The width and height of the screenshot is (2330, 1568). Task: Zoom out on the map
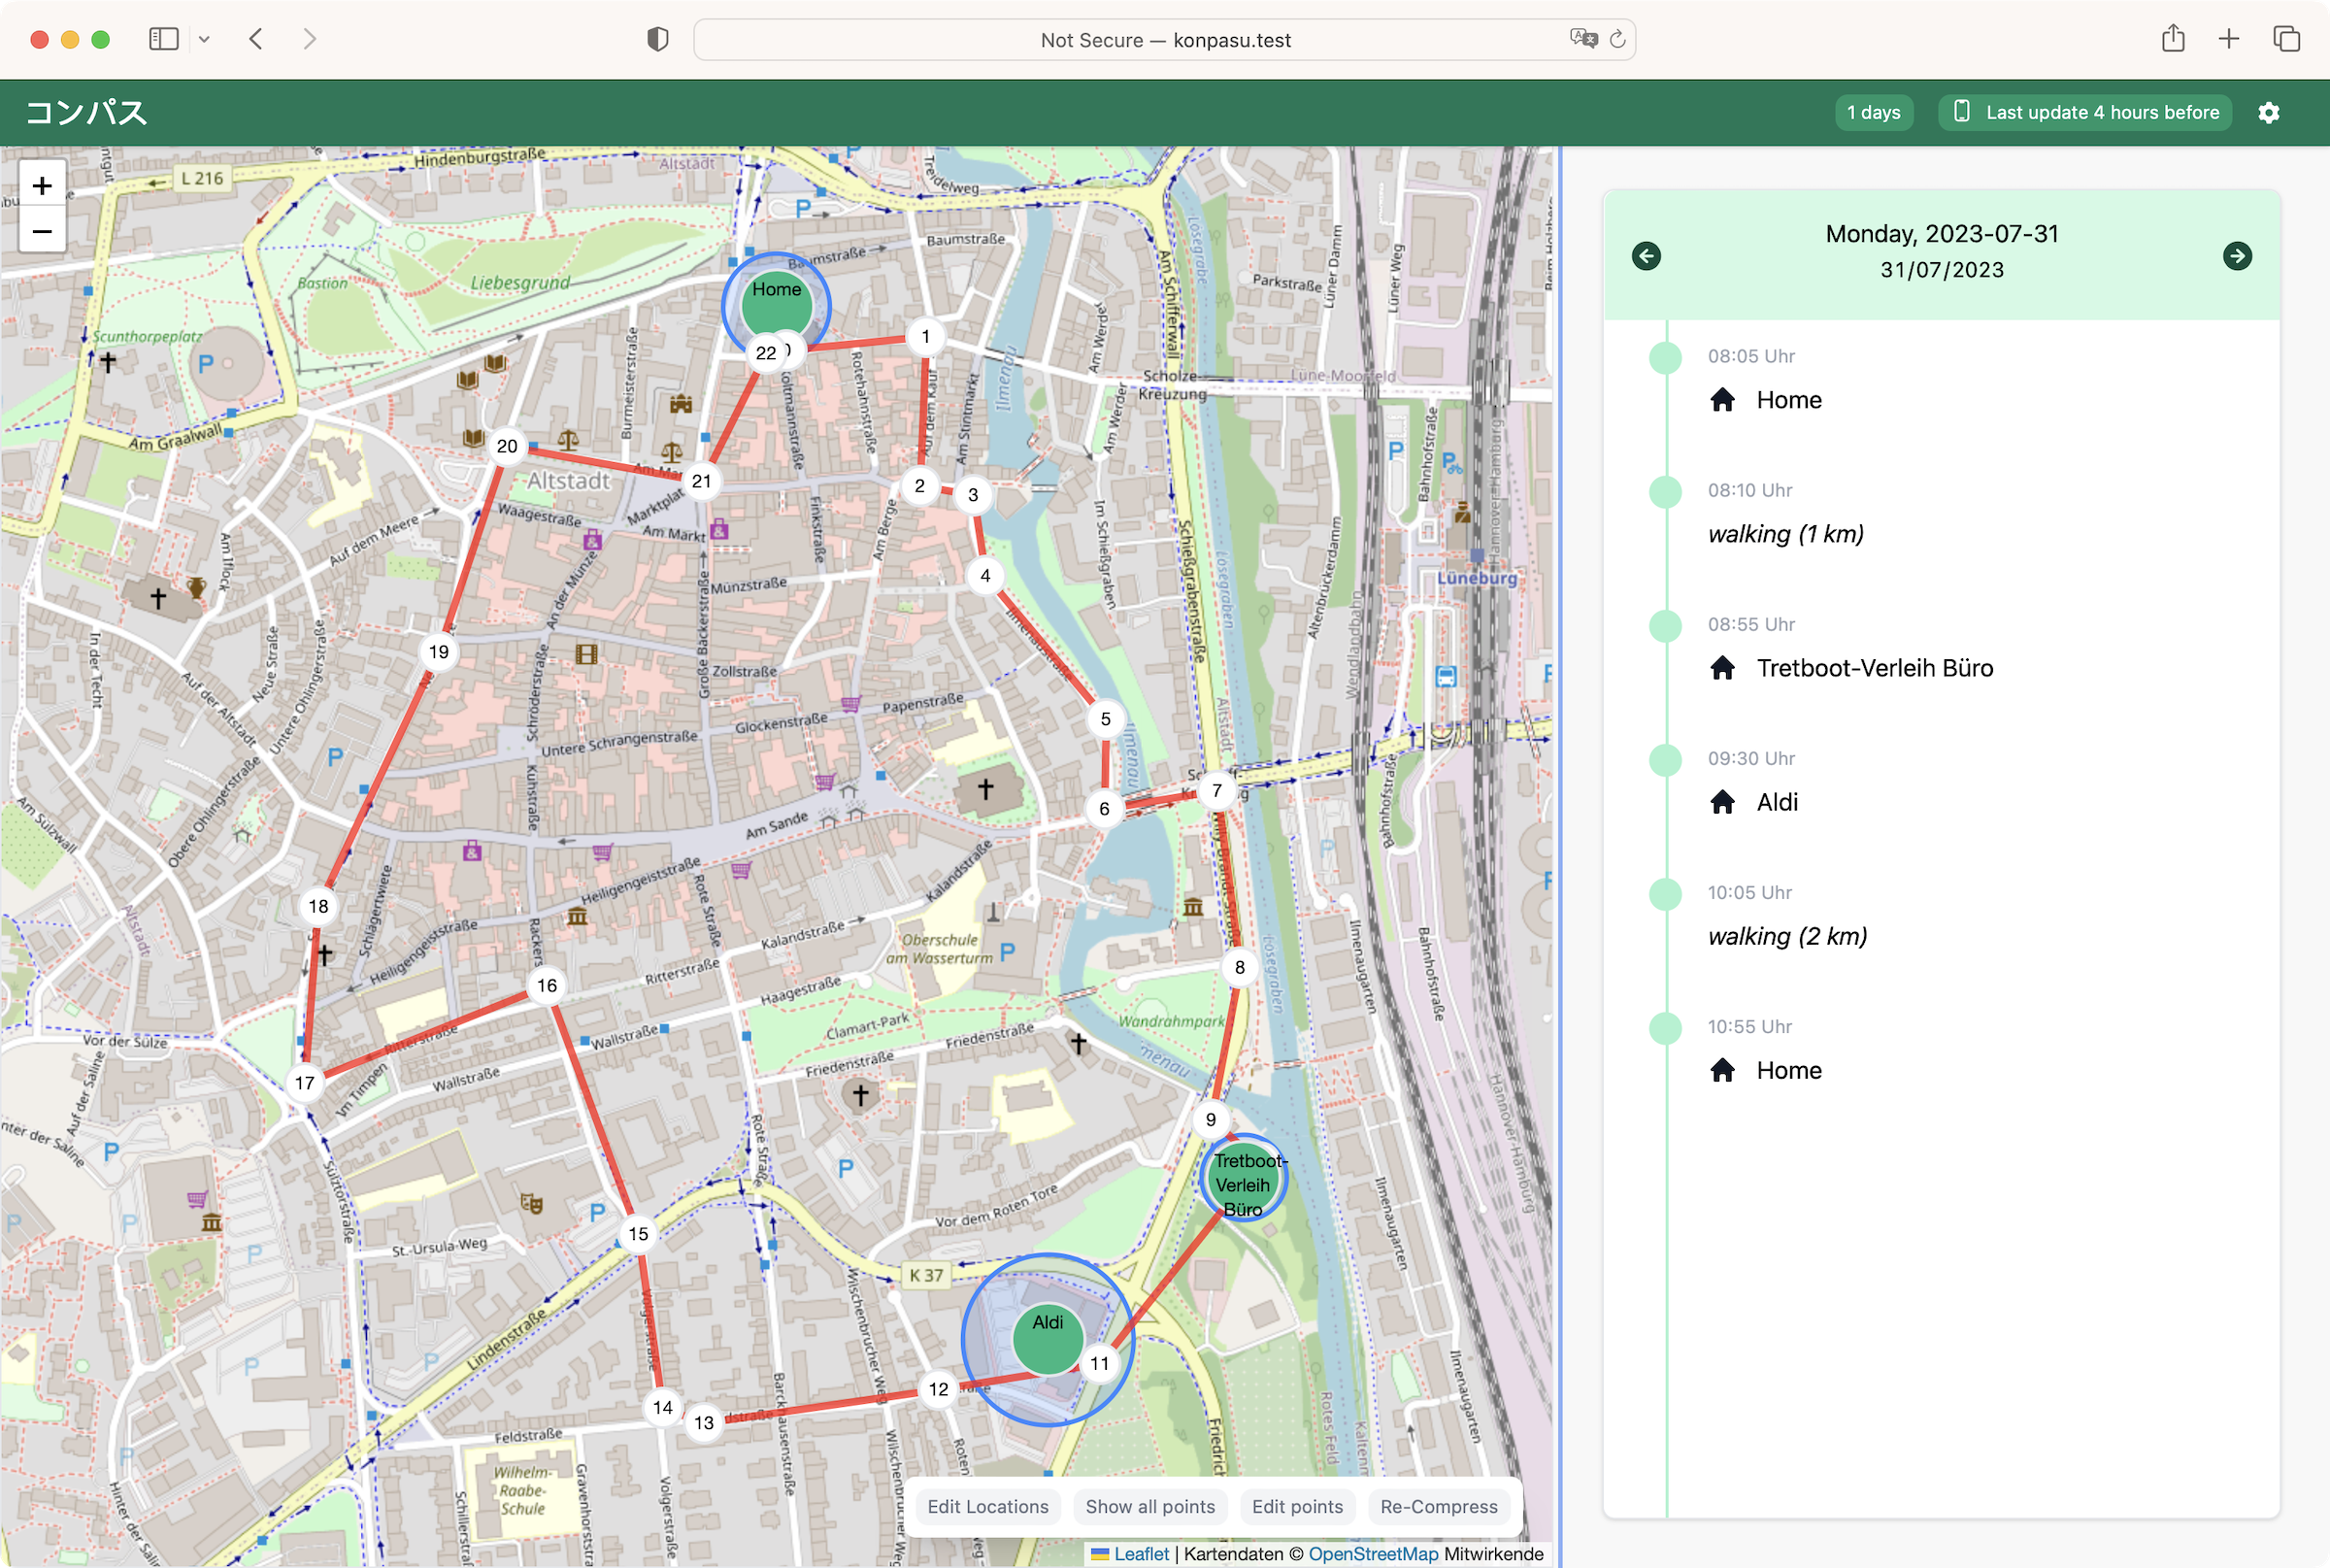tap(42, 232)
